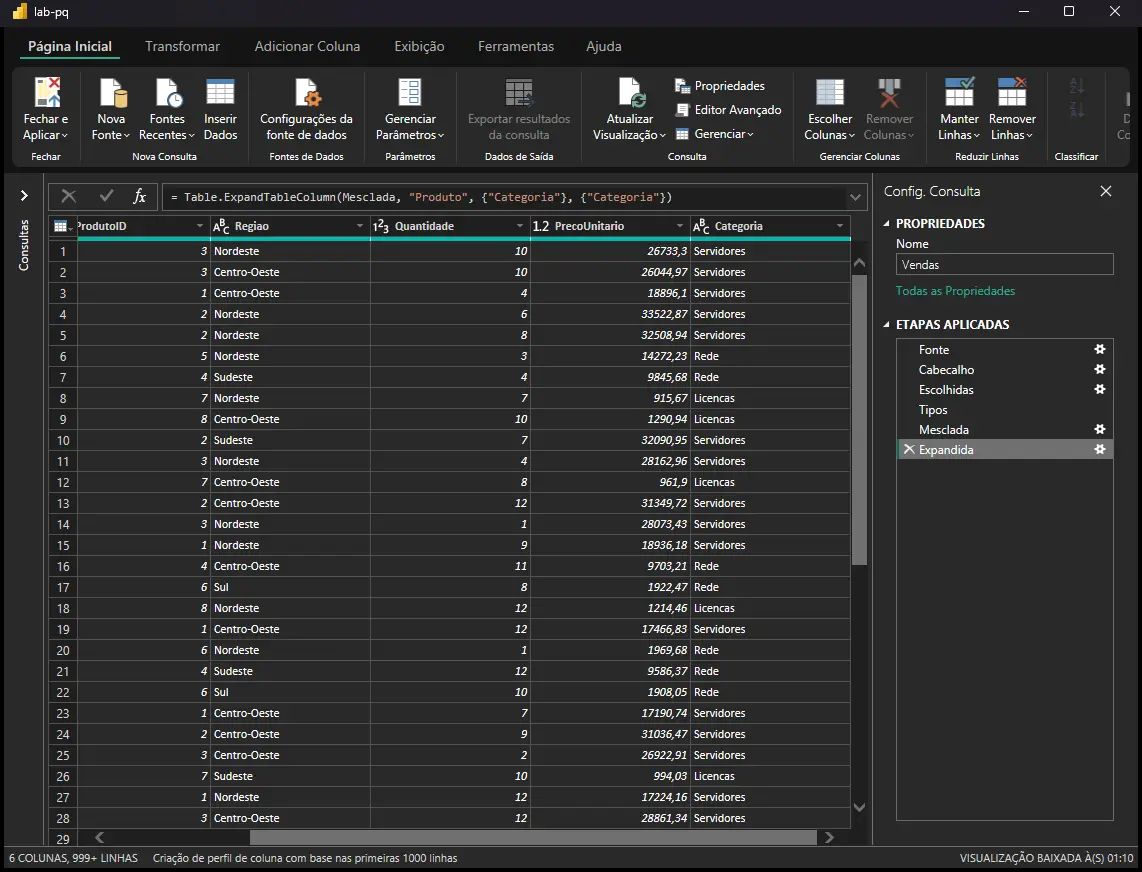
Task: Select cell 994,03 in row 26
Action: 610,776
